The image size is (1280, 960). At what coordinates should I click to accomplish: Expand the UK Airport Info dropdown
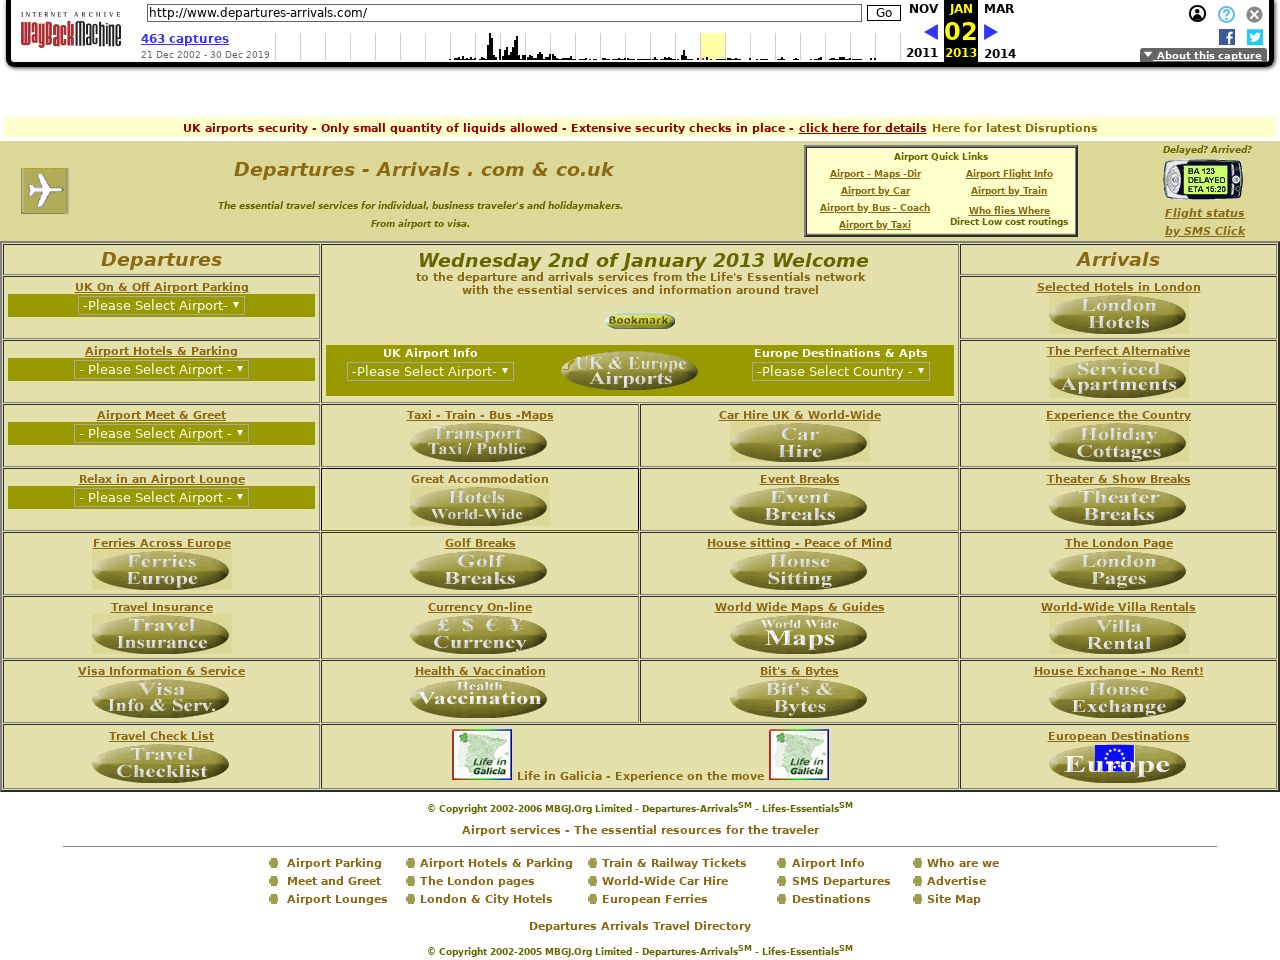430,372
